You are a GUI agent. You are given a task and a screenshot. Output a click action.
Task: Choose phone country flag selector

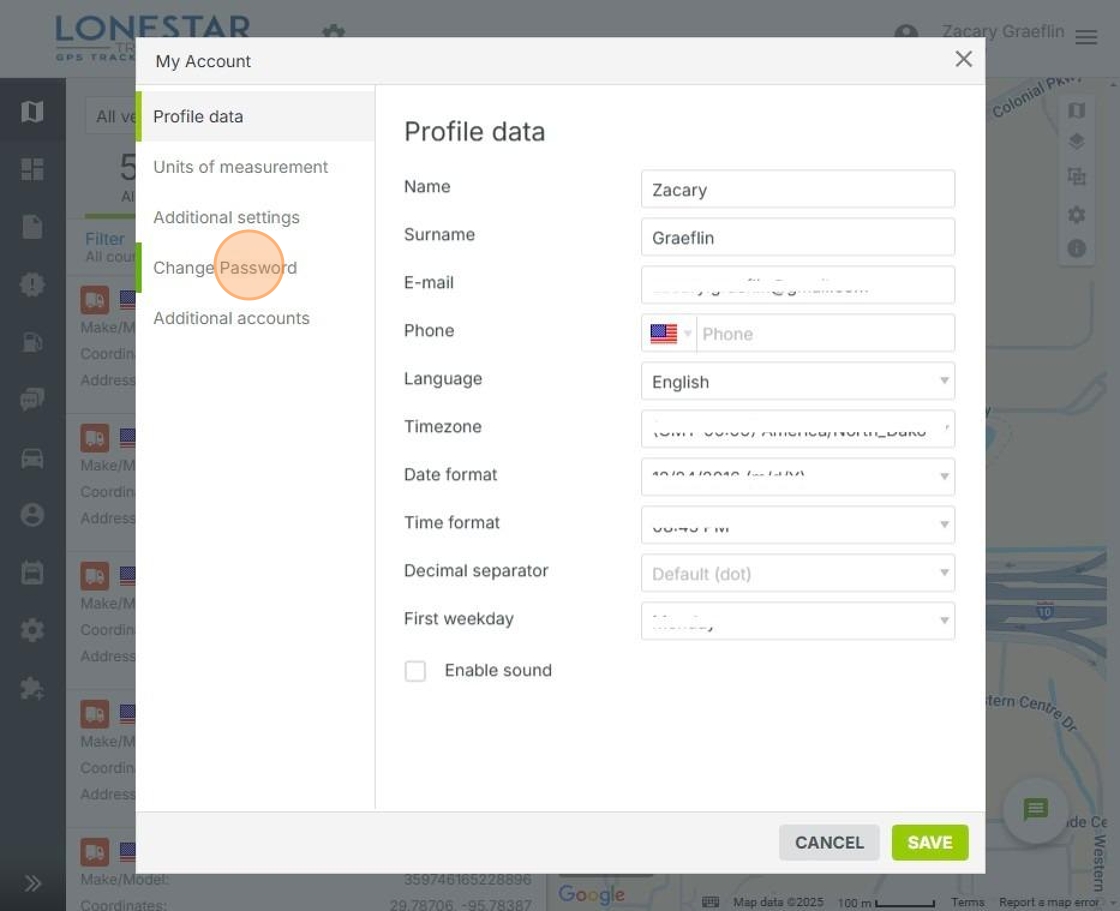(x=669, y=334)
